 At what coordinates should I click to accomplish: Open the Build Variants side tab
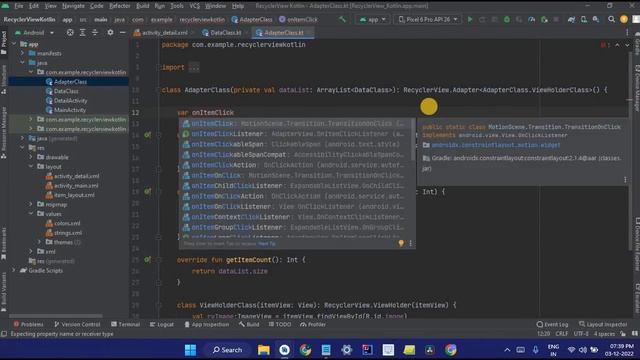click(4, 291)
